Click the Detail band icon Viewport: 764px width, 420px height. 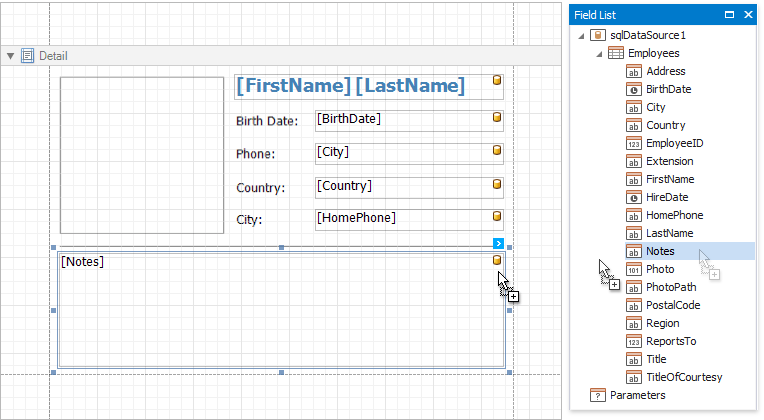click(x=28, y=56)
